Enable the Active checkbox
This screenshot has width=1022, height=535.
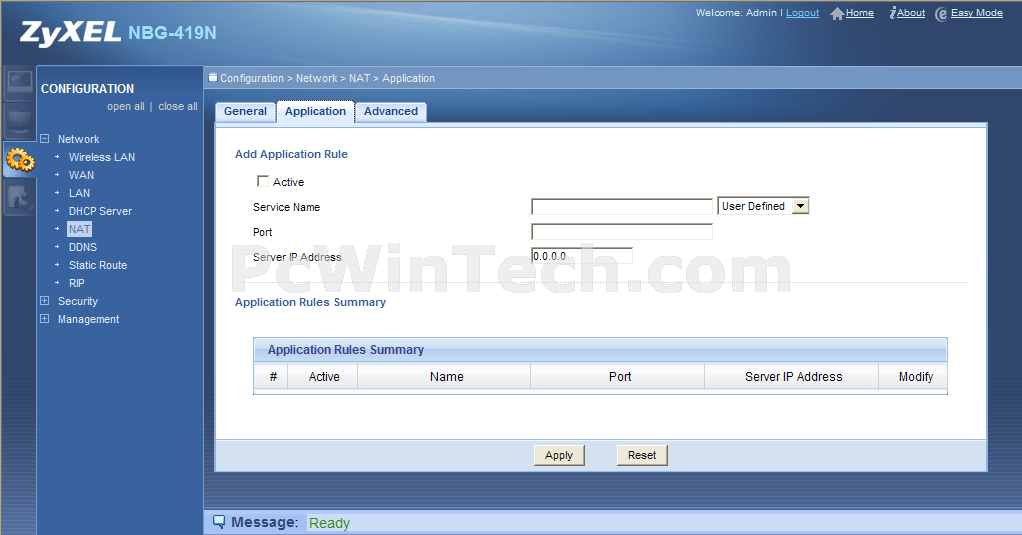pyautogui.click(x=263, y=181)
